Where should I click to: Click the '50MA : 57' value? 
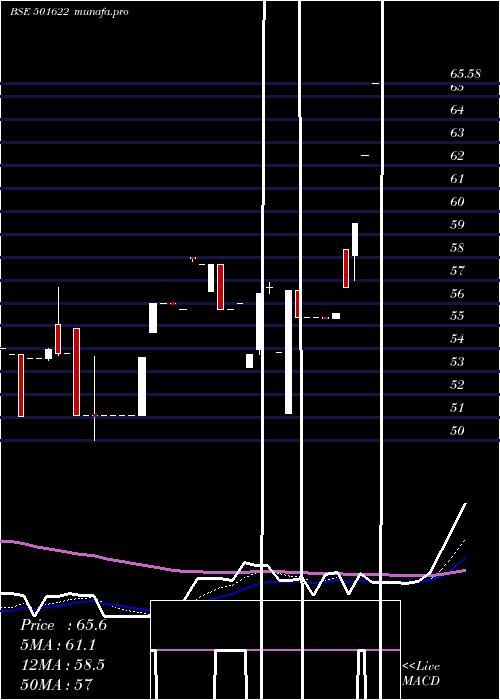pos(57,684)
